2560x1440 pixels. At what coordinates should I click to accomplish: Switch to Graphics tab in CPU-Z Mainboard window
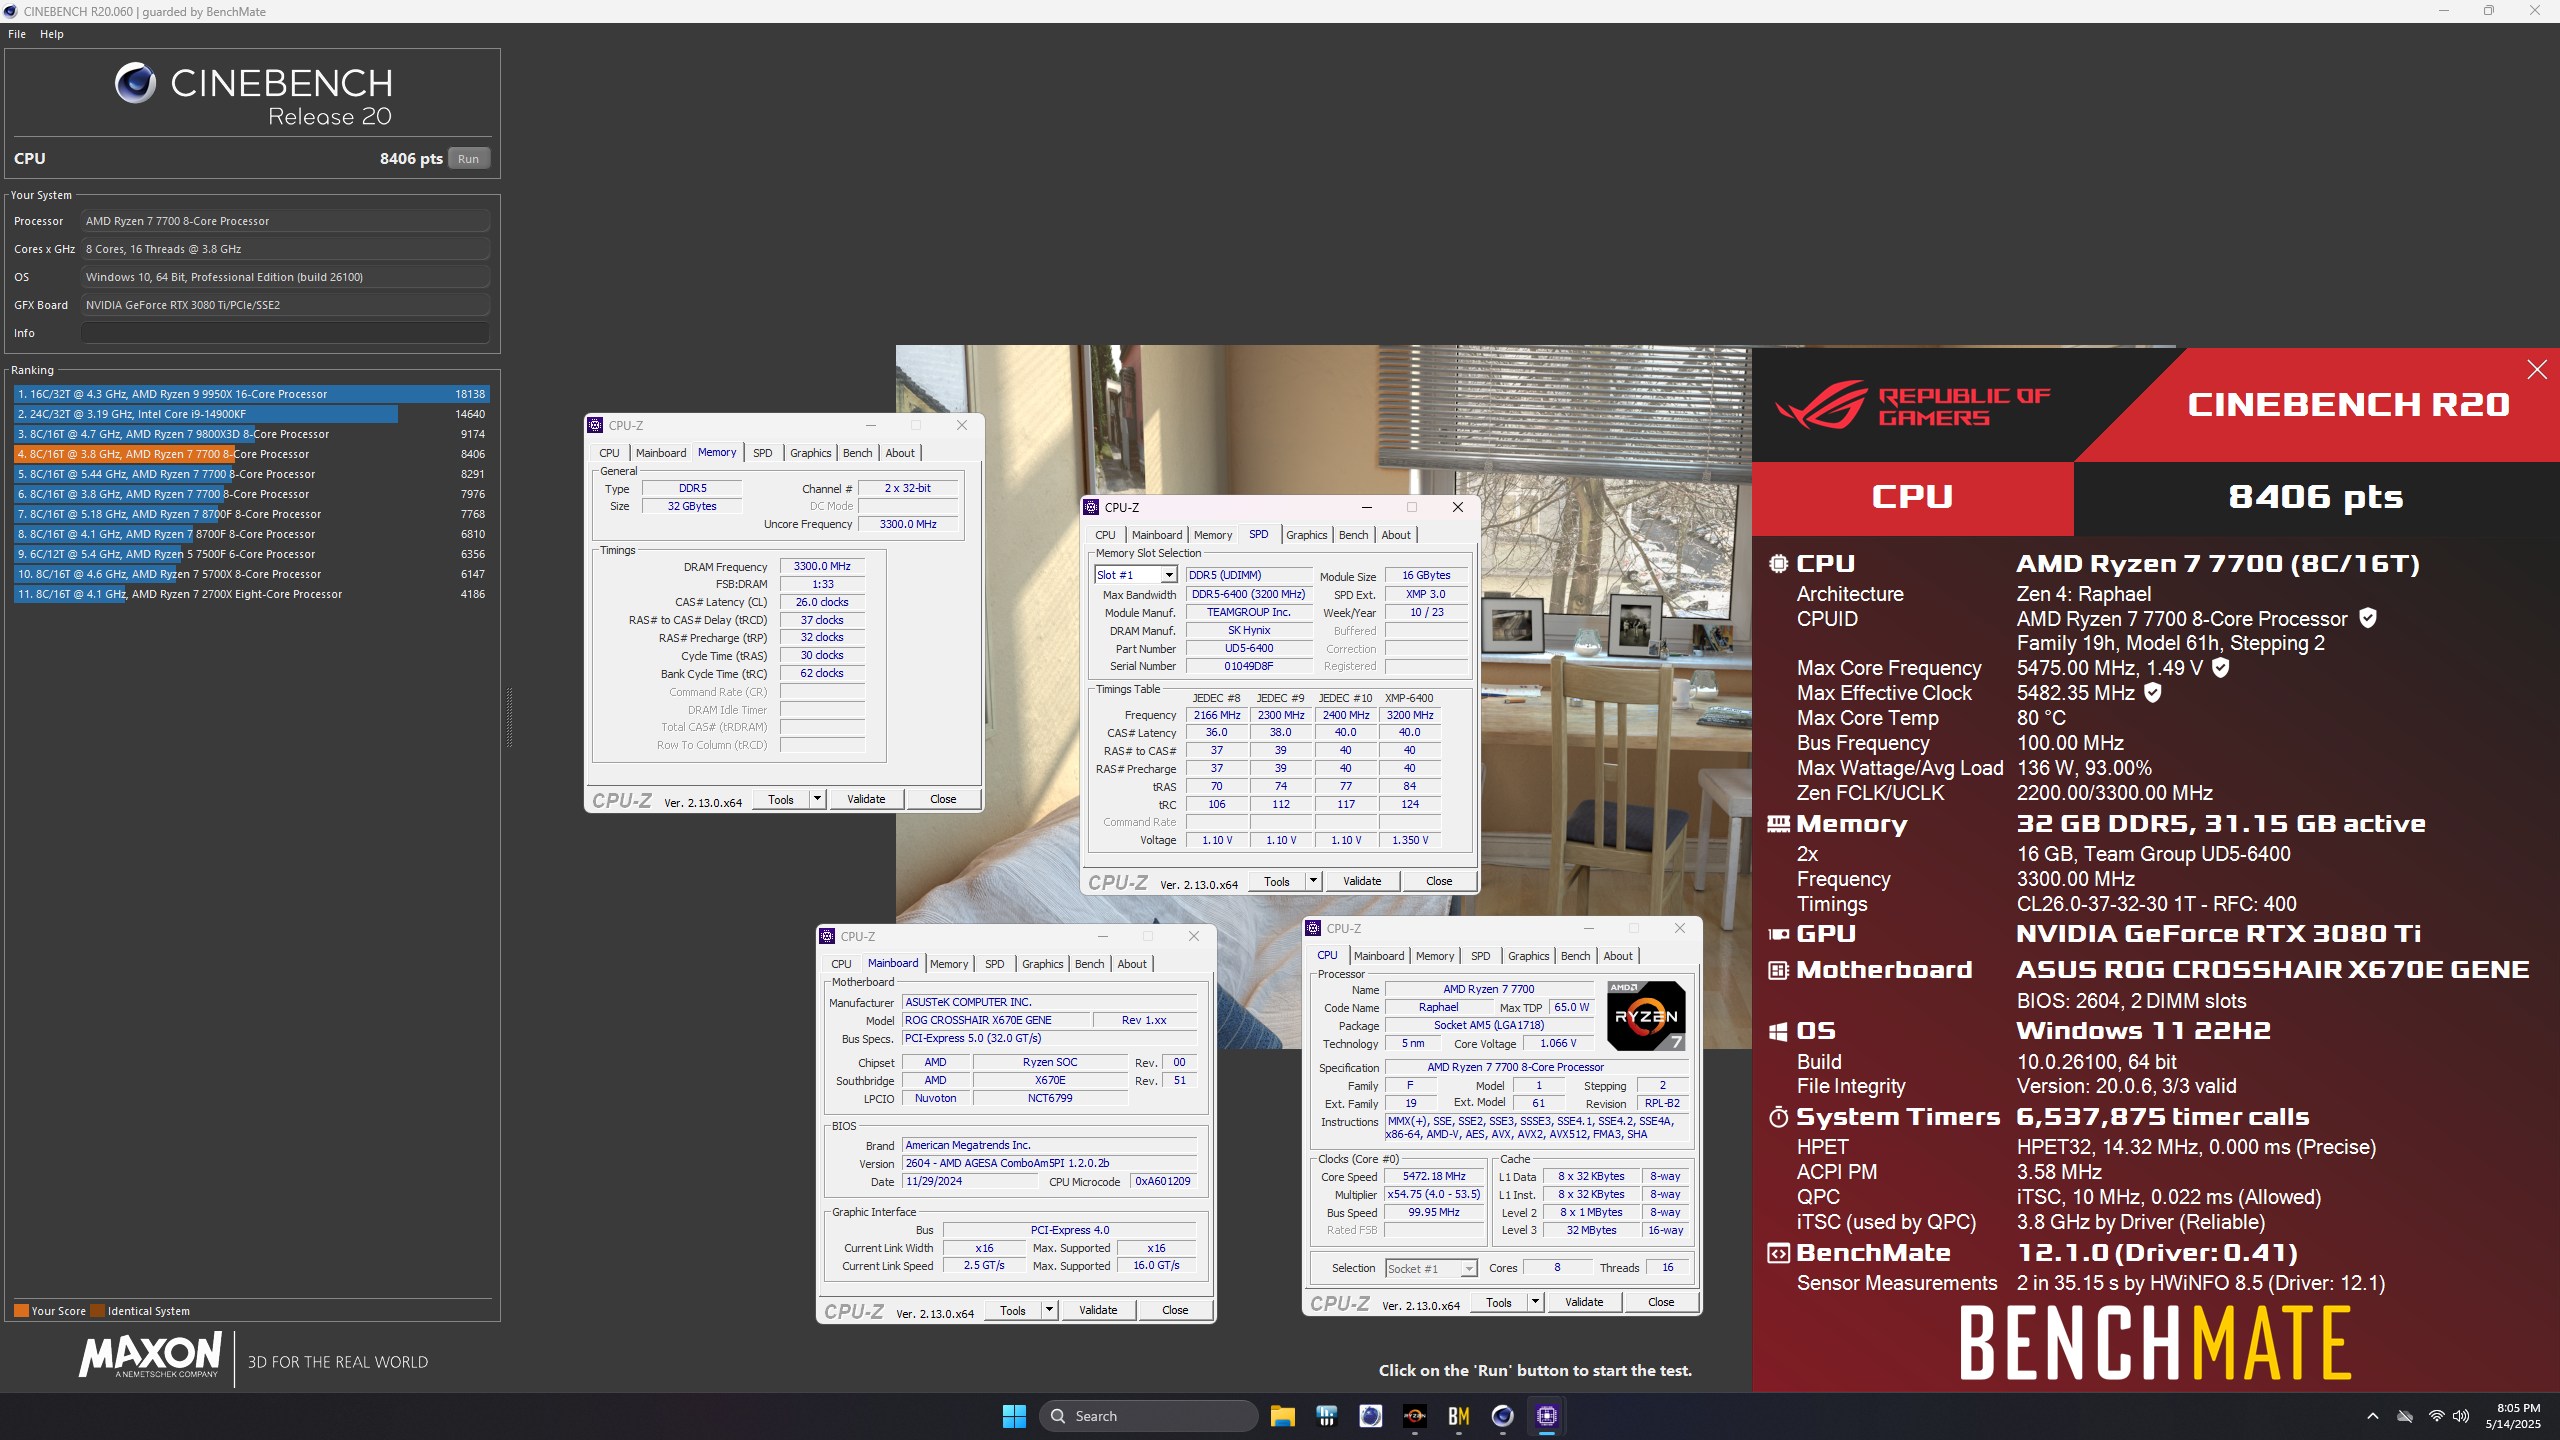click(1043, 964)
